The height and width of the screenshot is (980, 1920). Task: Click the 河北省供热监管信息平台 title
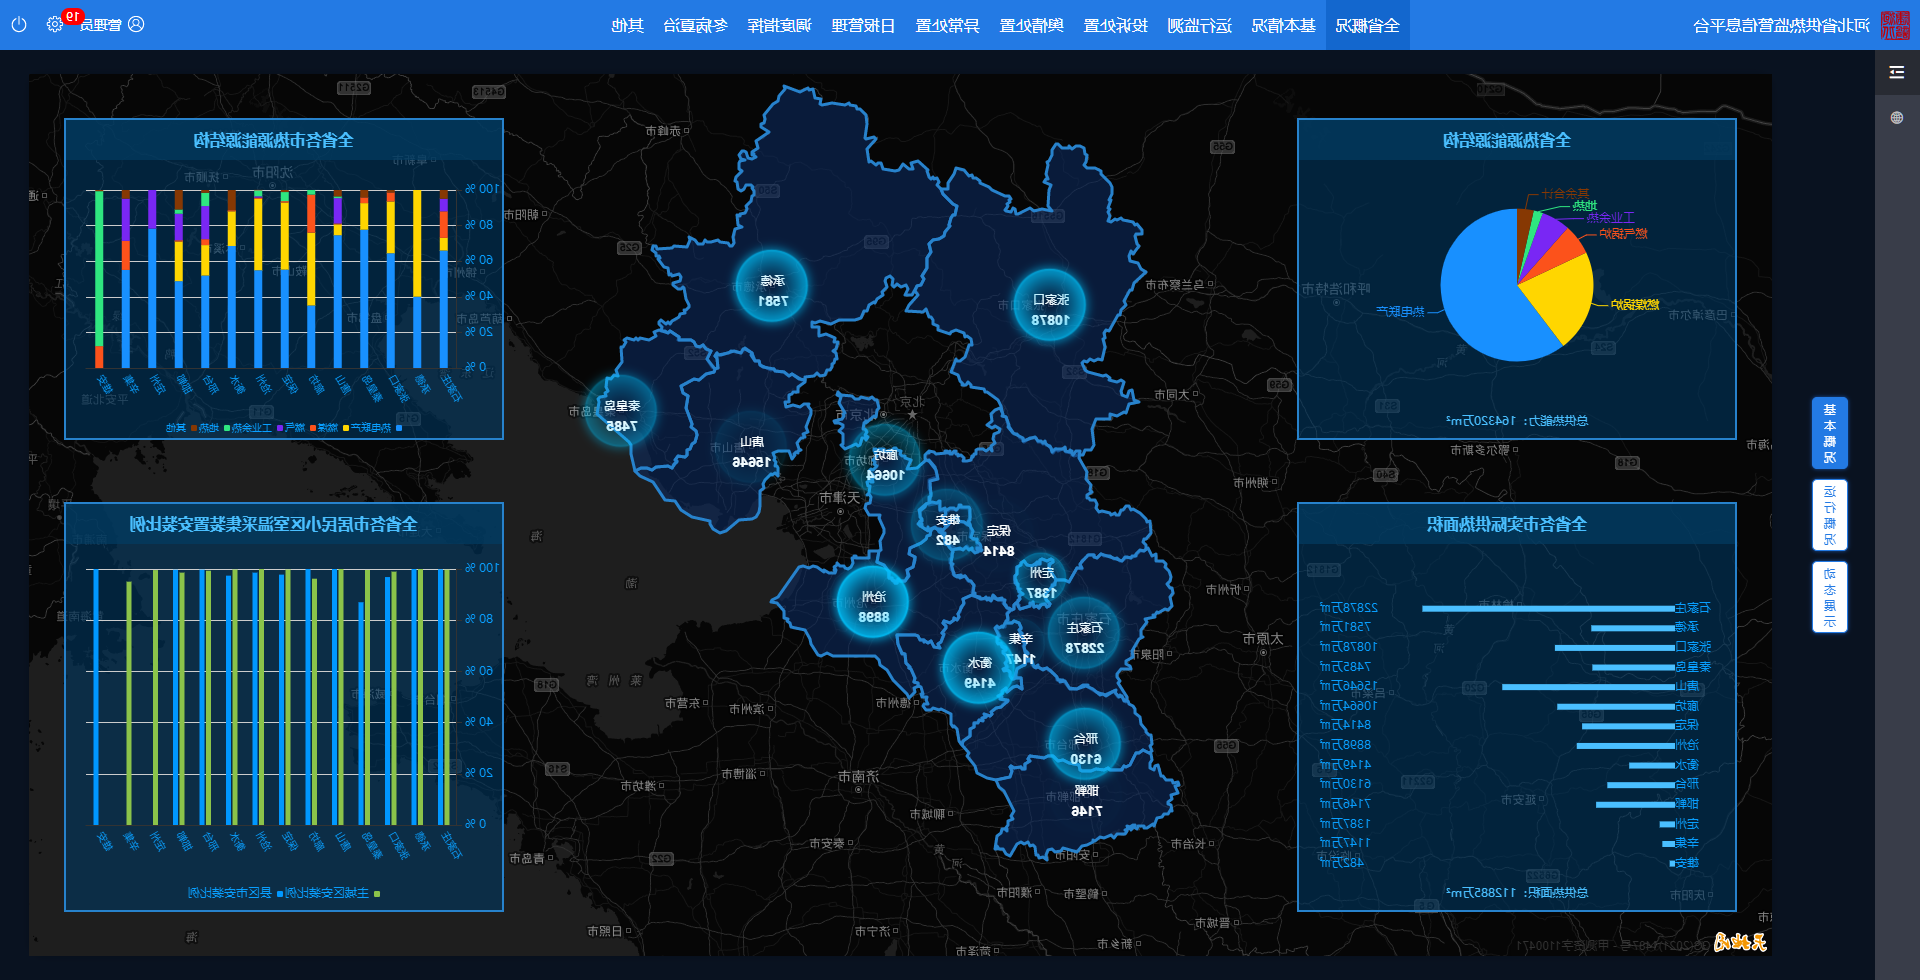(1782, 25)
